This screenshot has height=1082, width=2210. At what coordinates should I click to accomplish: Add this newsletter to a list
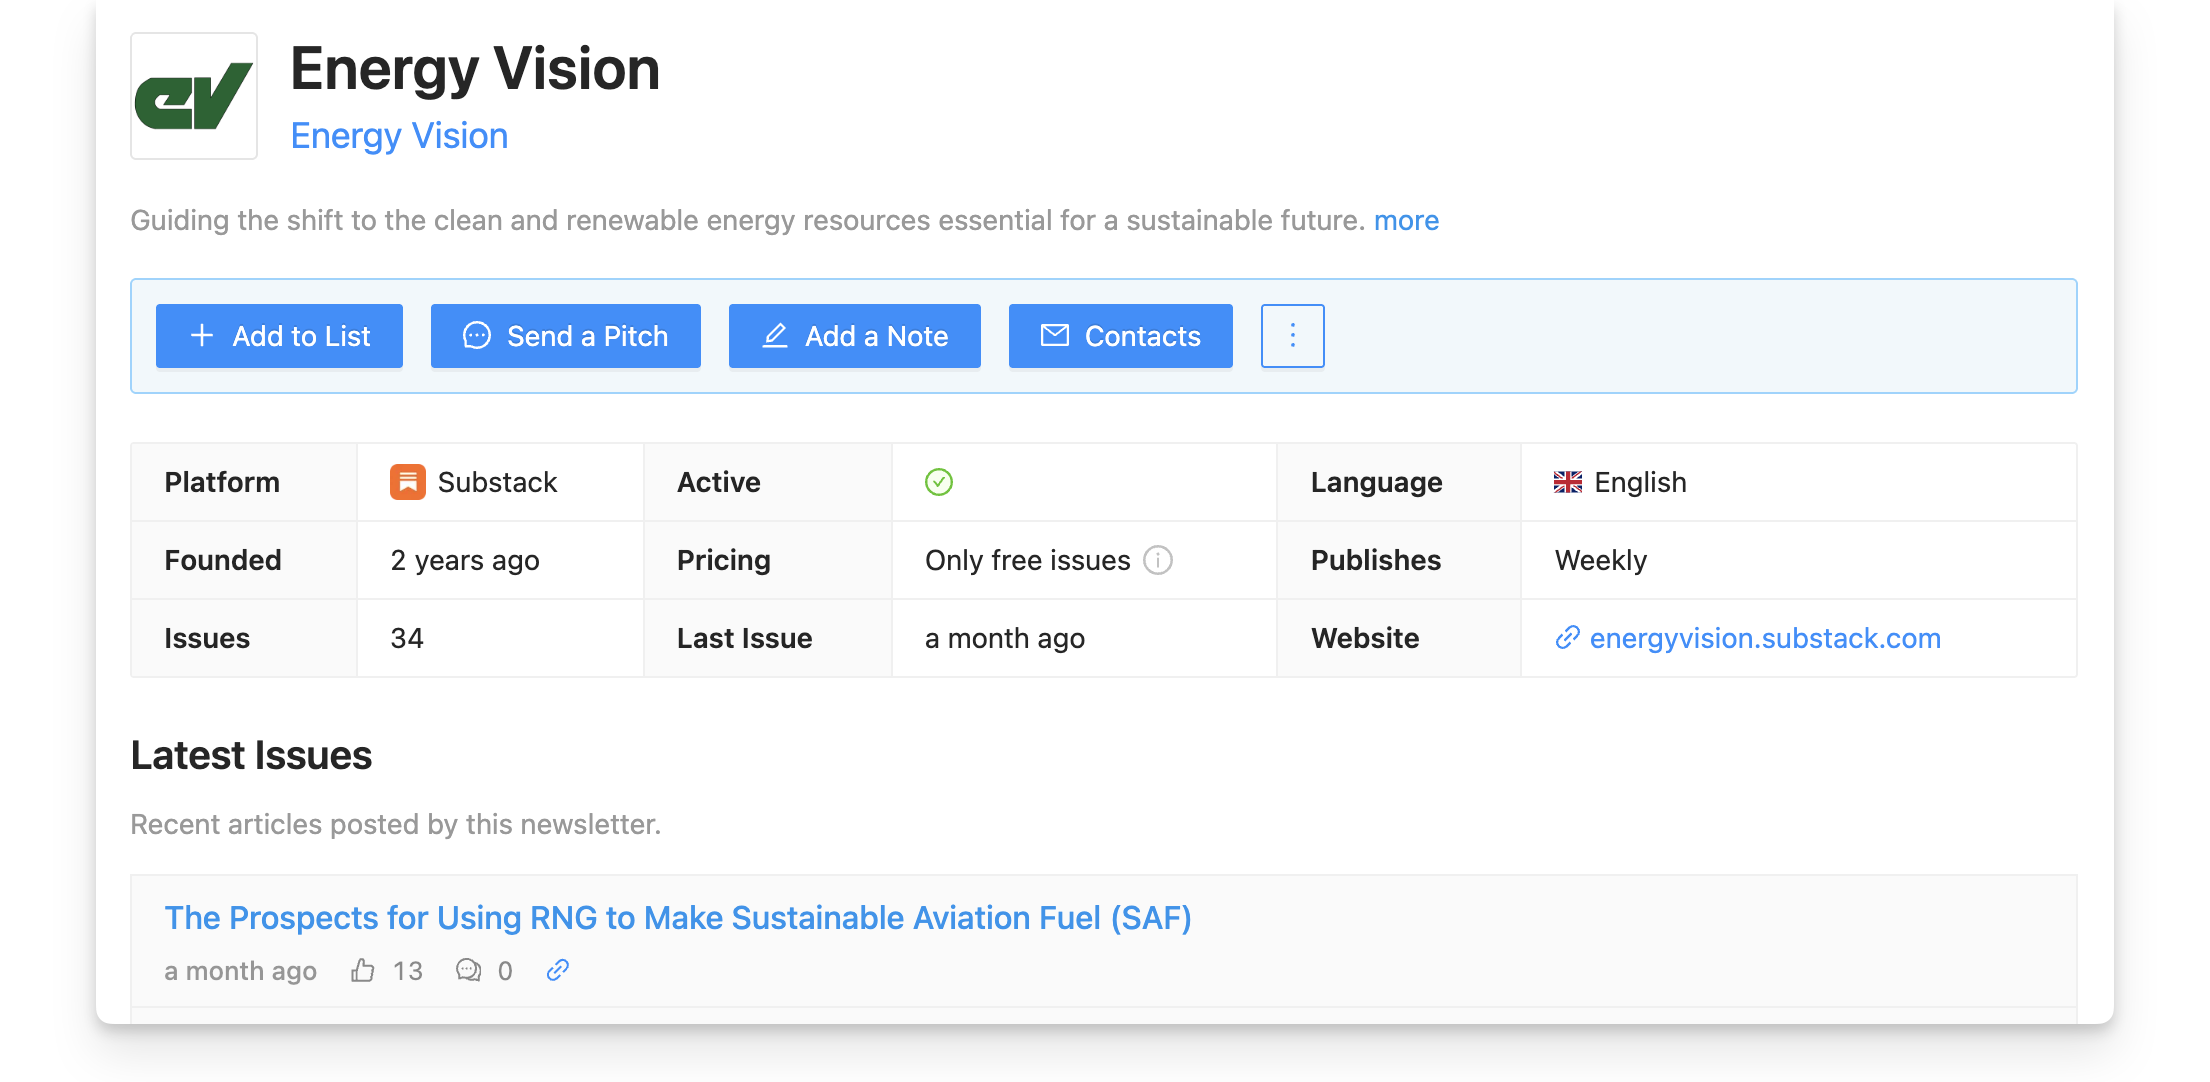pos(279,336)
